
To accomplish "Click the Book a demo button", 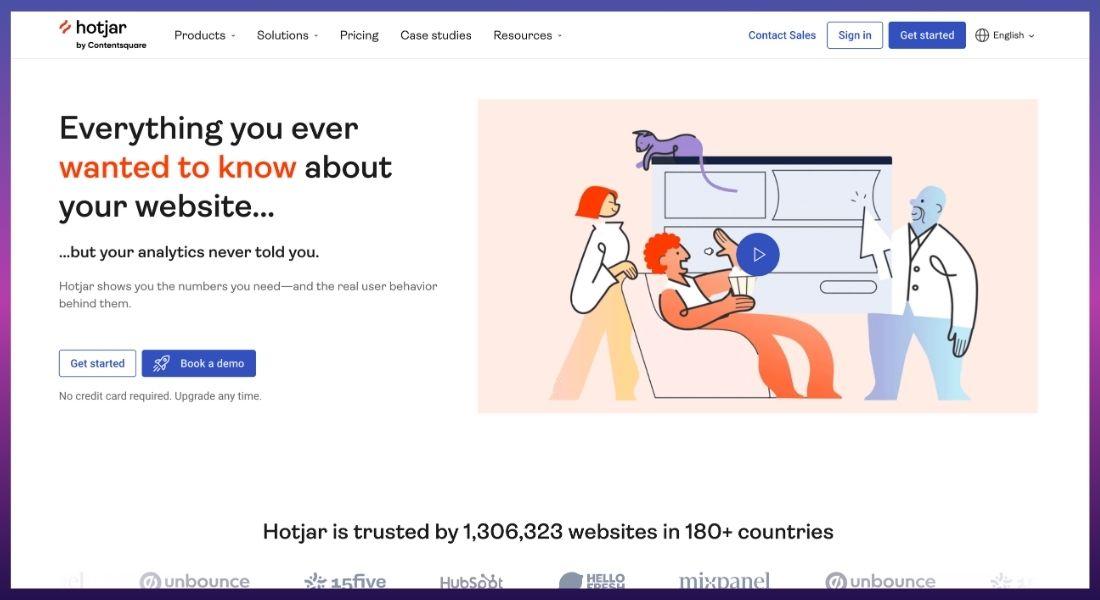I will tap(199, 364).
